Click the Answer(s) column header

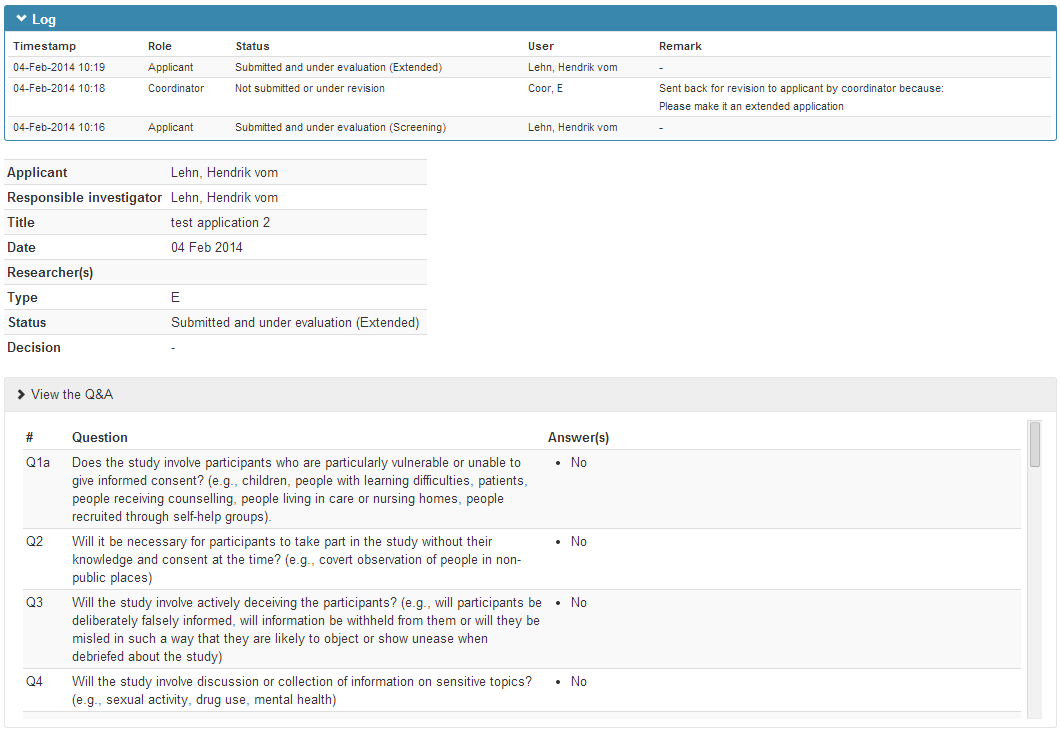point(579,437)
